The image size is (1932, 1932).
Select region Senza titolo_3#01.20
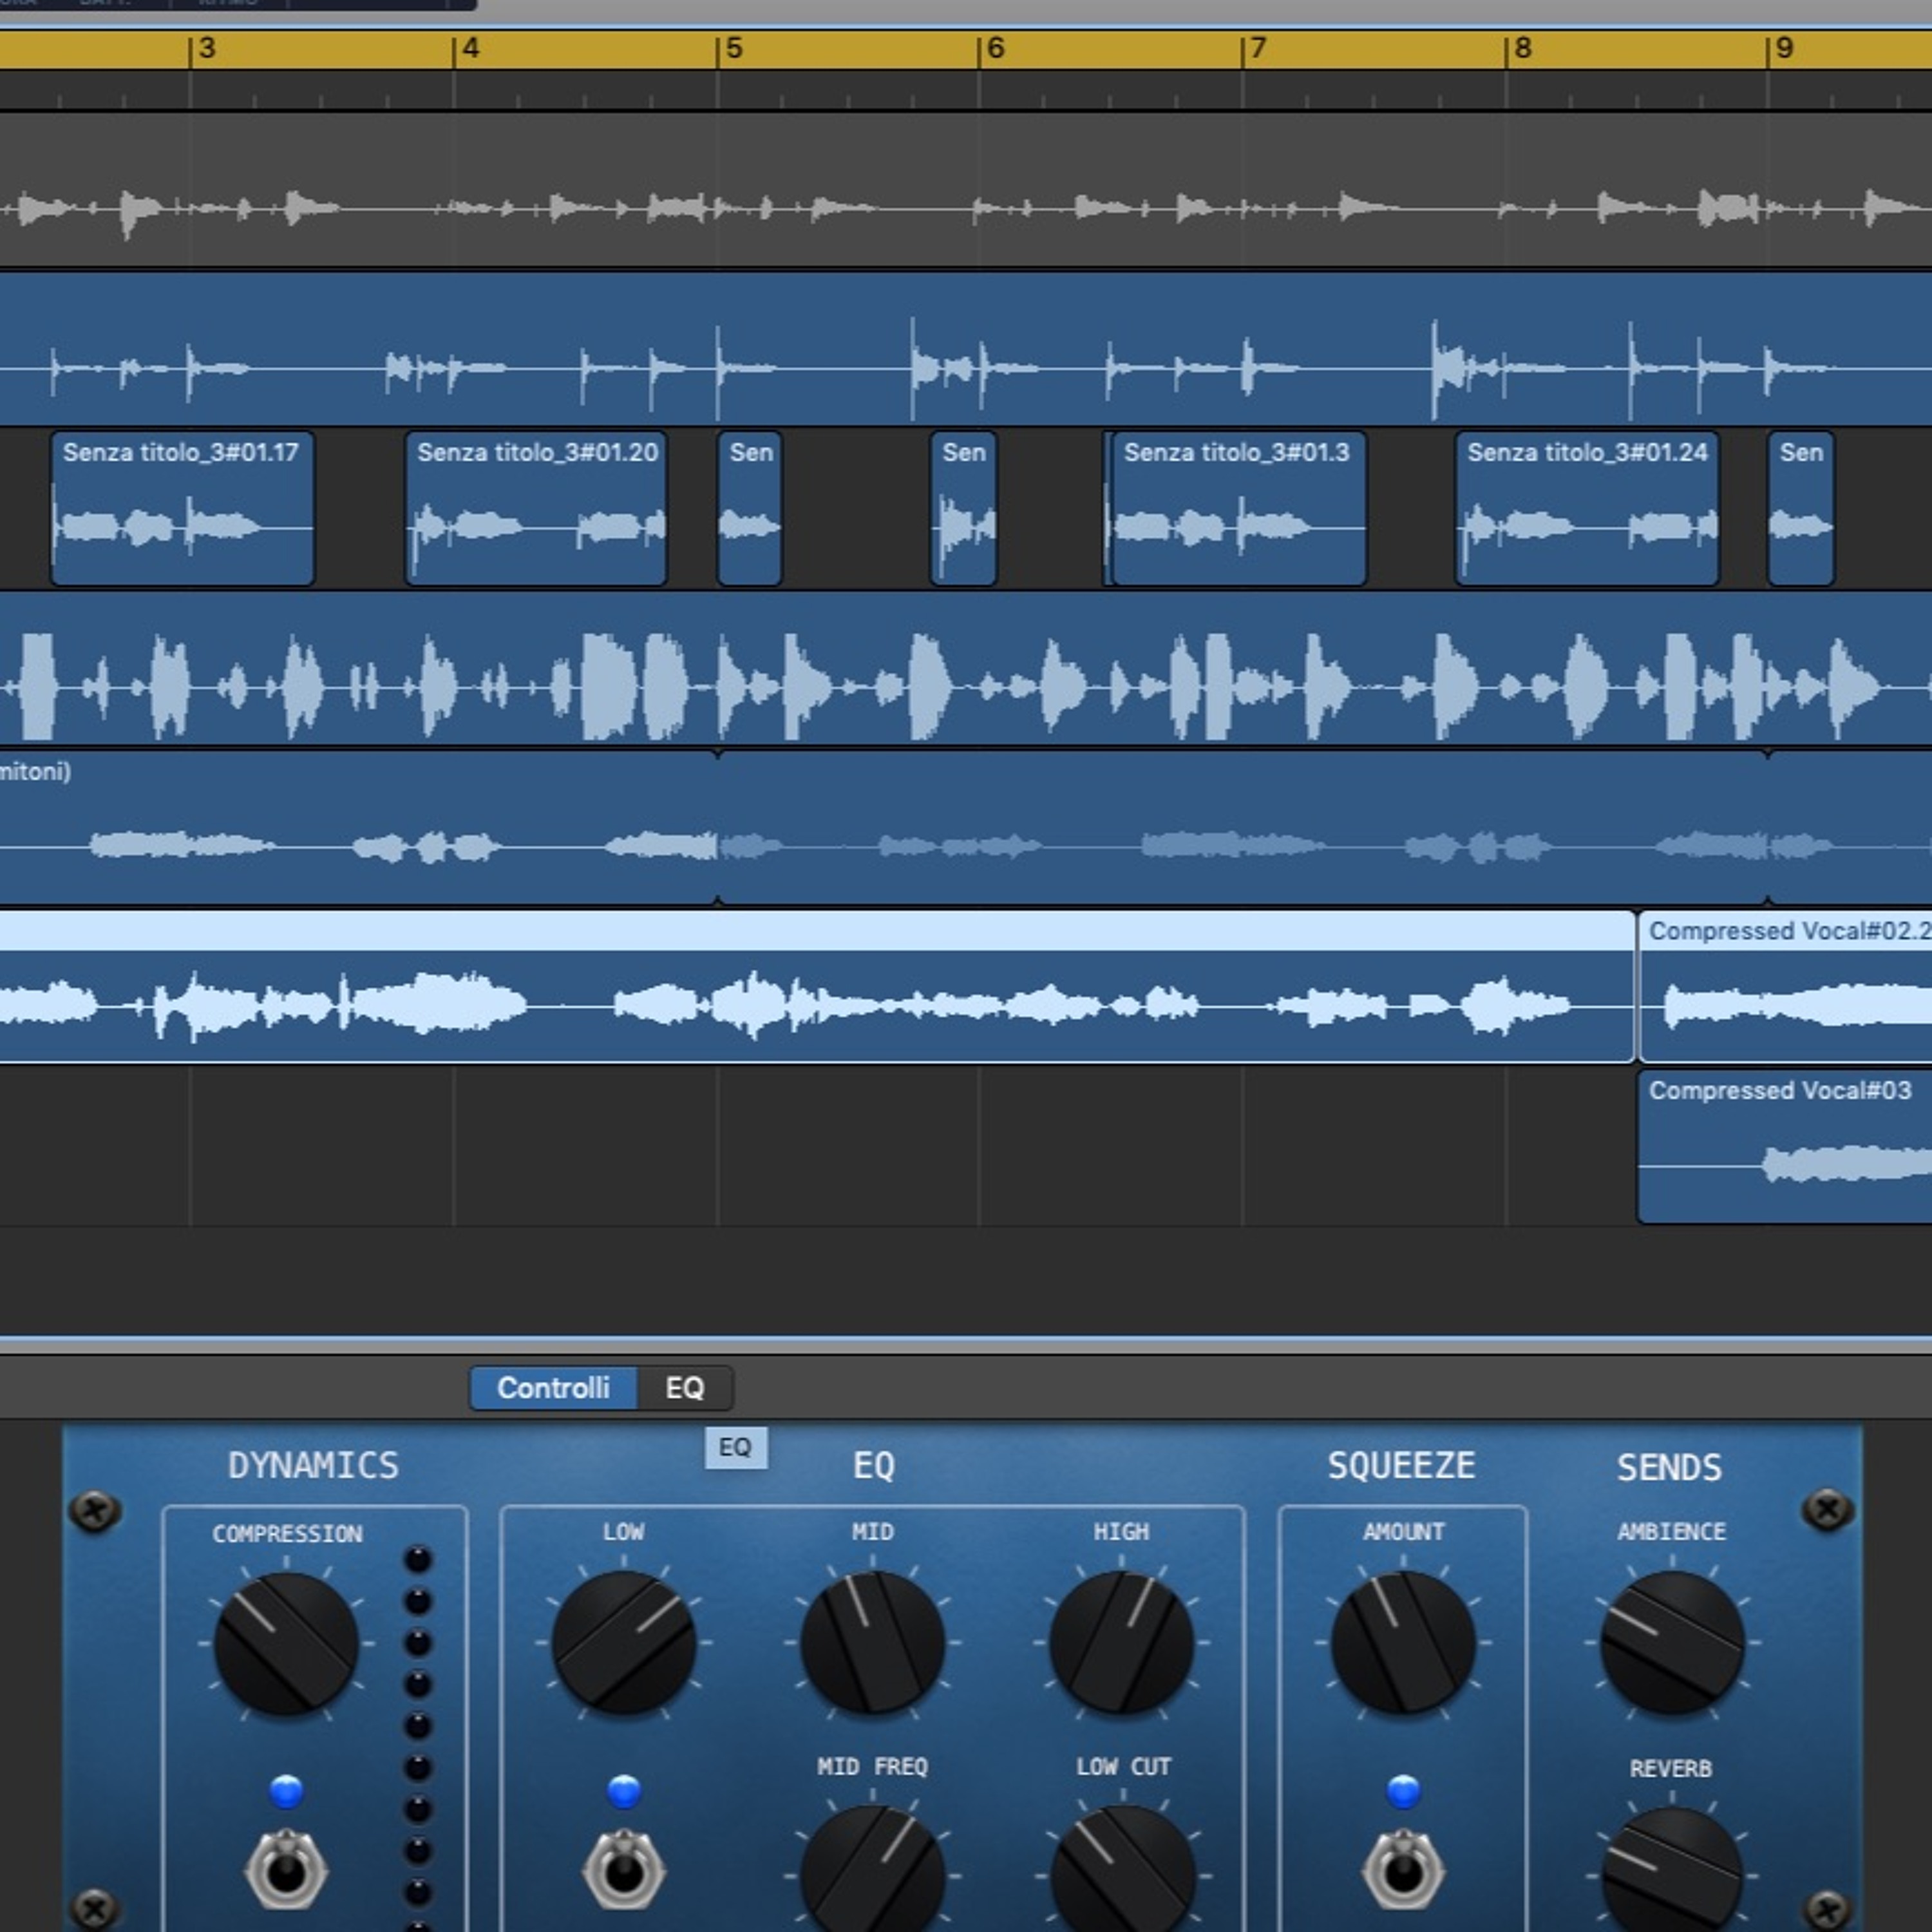(536, 509)
